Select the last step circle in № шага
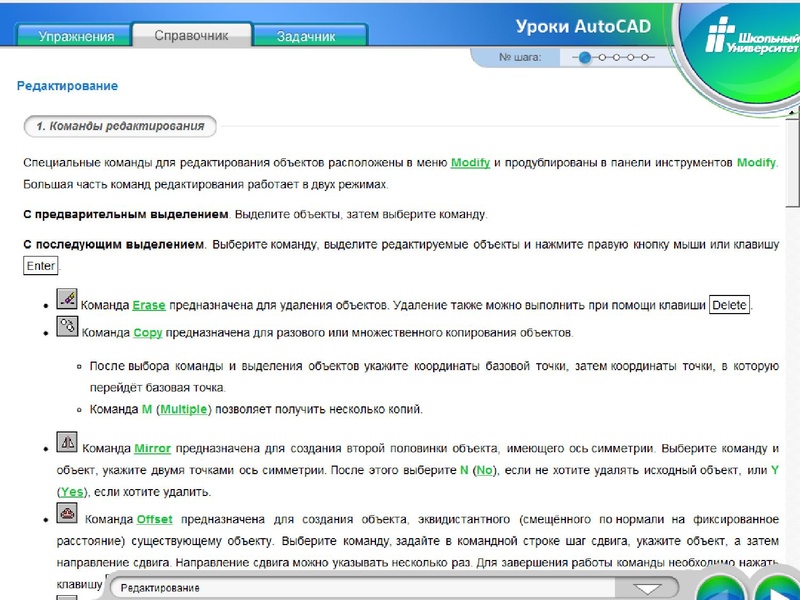This screenshot has height=600, width=800. (645, 58)
